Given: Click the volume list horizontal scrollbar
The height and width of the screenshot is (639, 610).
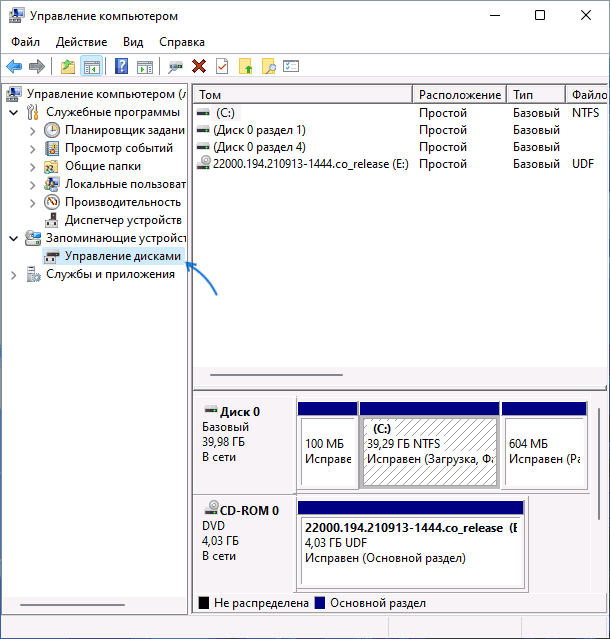Looking at the screenshot, I should 276,375.
